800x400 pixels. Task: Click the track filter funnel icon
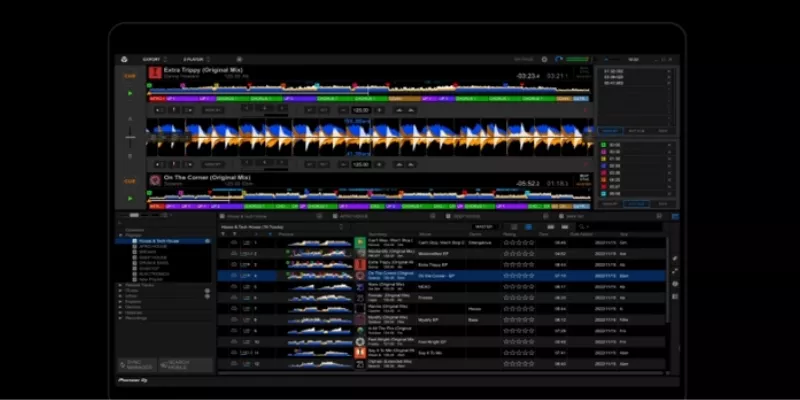222,234
